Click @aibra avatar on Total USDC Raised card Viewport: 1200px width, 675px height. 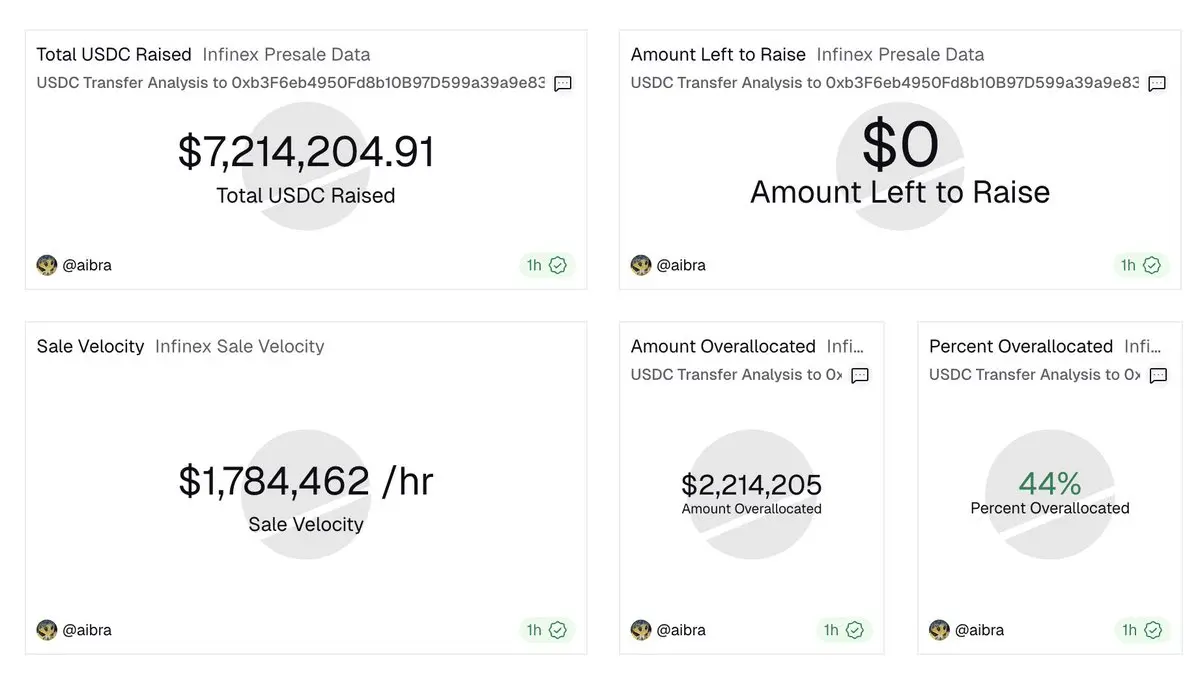47,265
